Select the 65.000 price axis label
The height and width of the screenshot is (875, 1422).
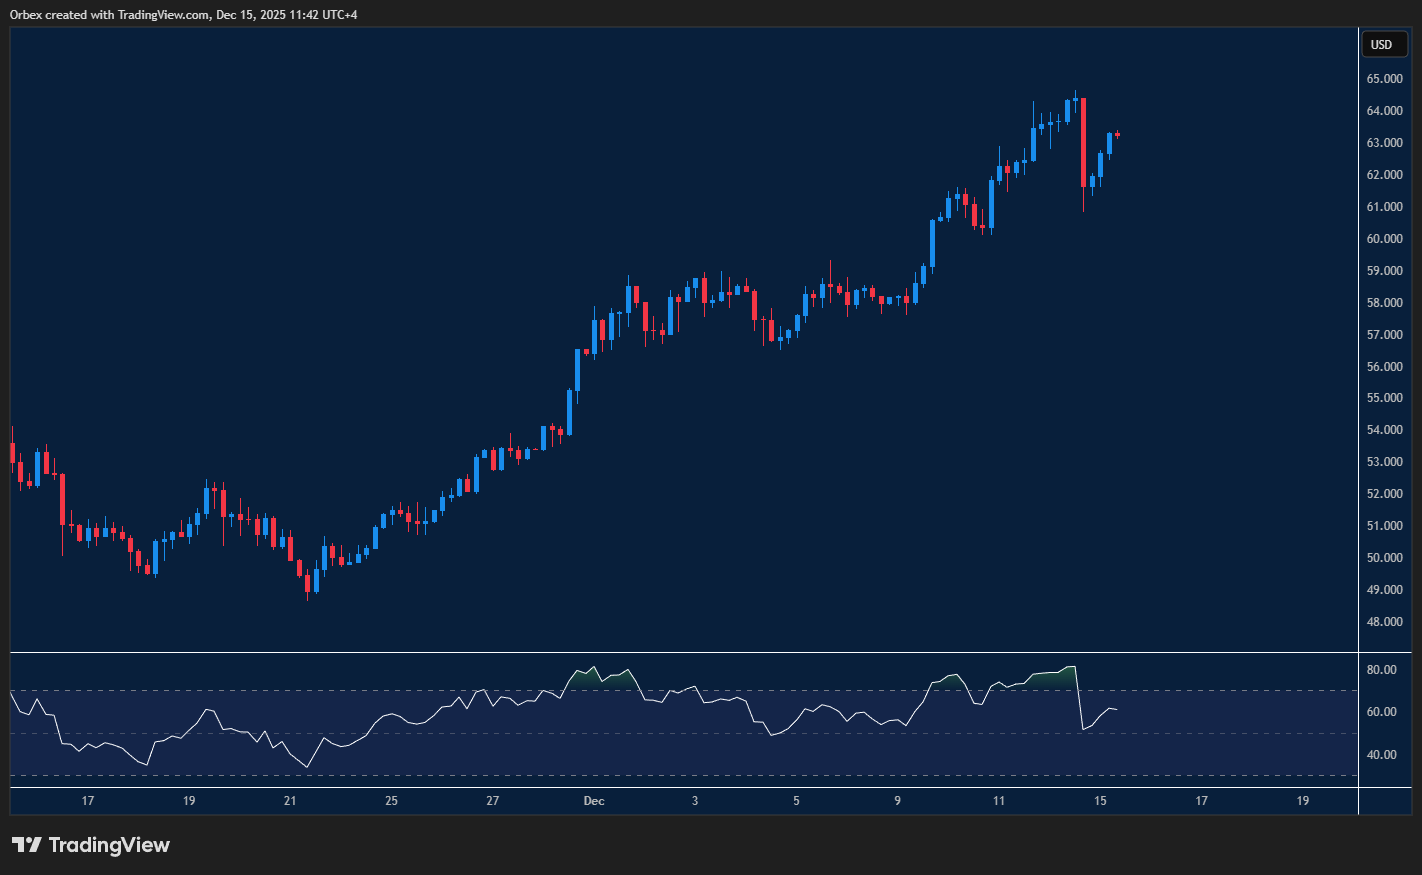click(x=1384, y=79)
